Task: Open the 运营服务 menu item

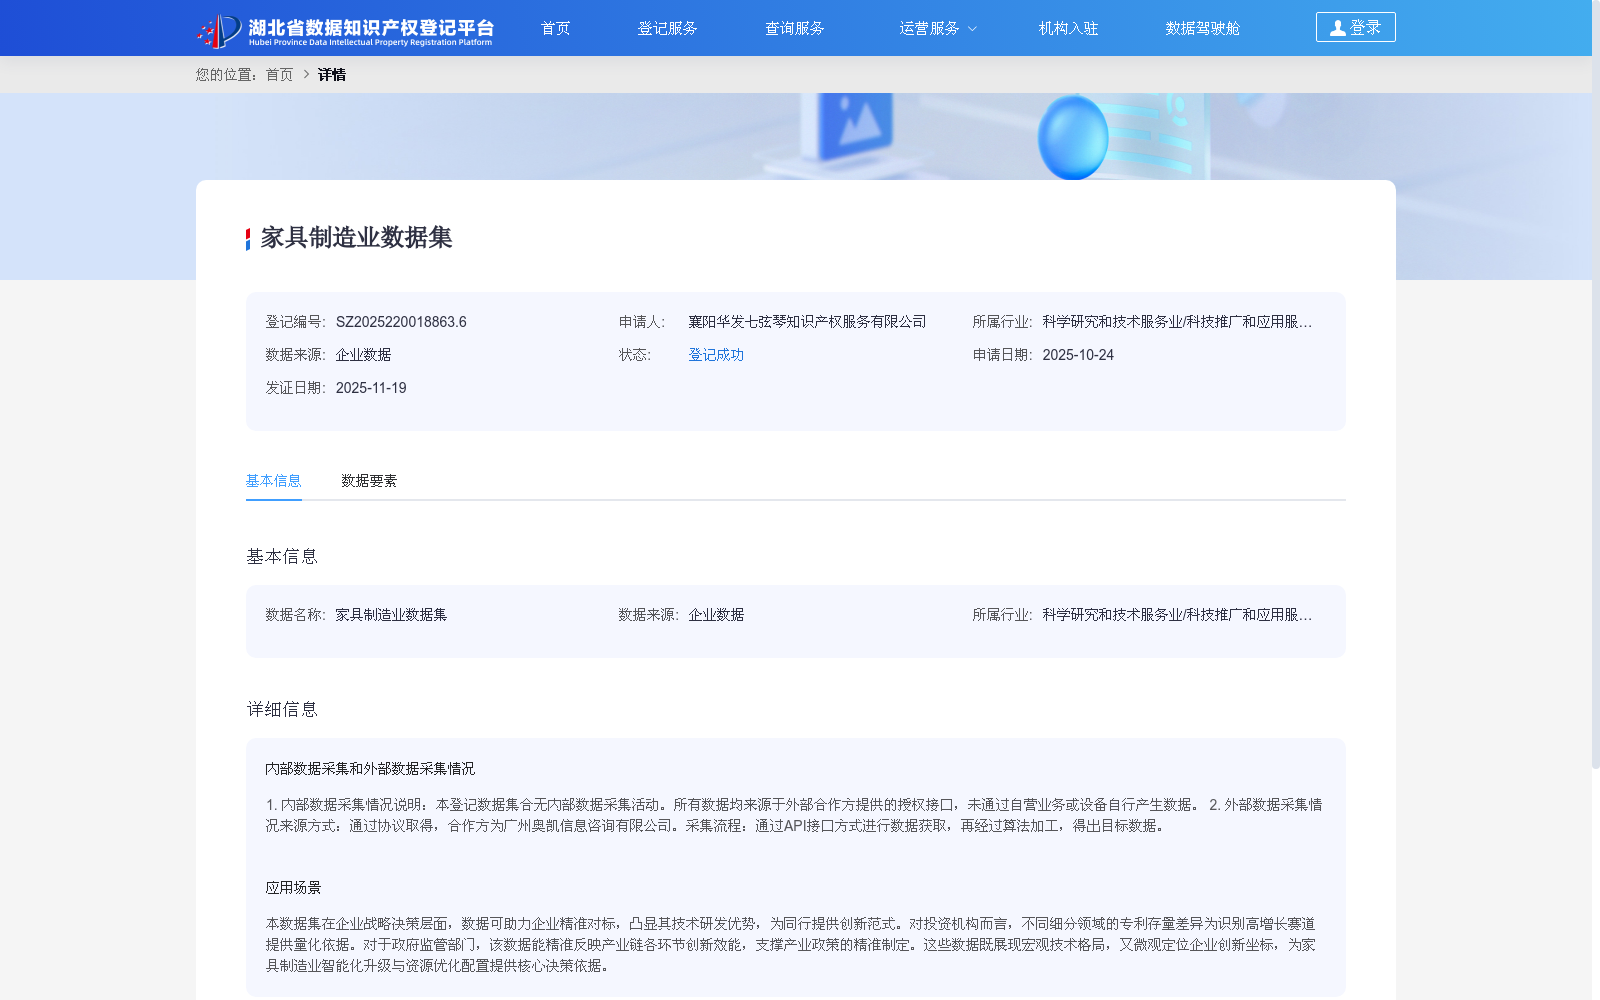Action: tap(929, 28)
